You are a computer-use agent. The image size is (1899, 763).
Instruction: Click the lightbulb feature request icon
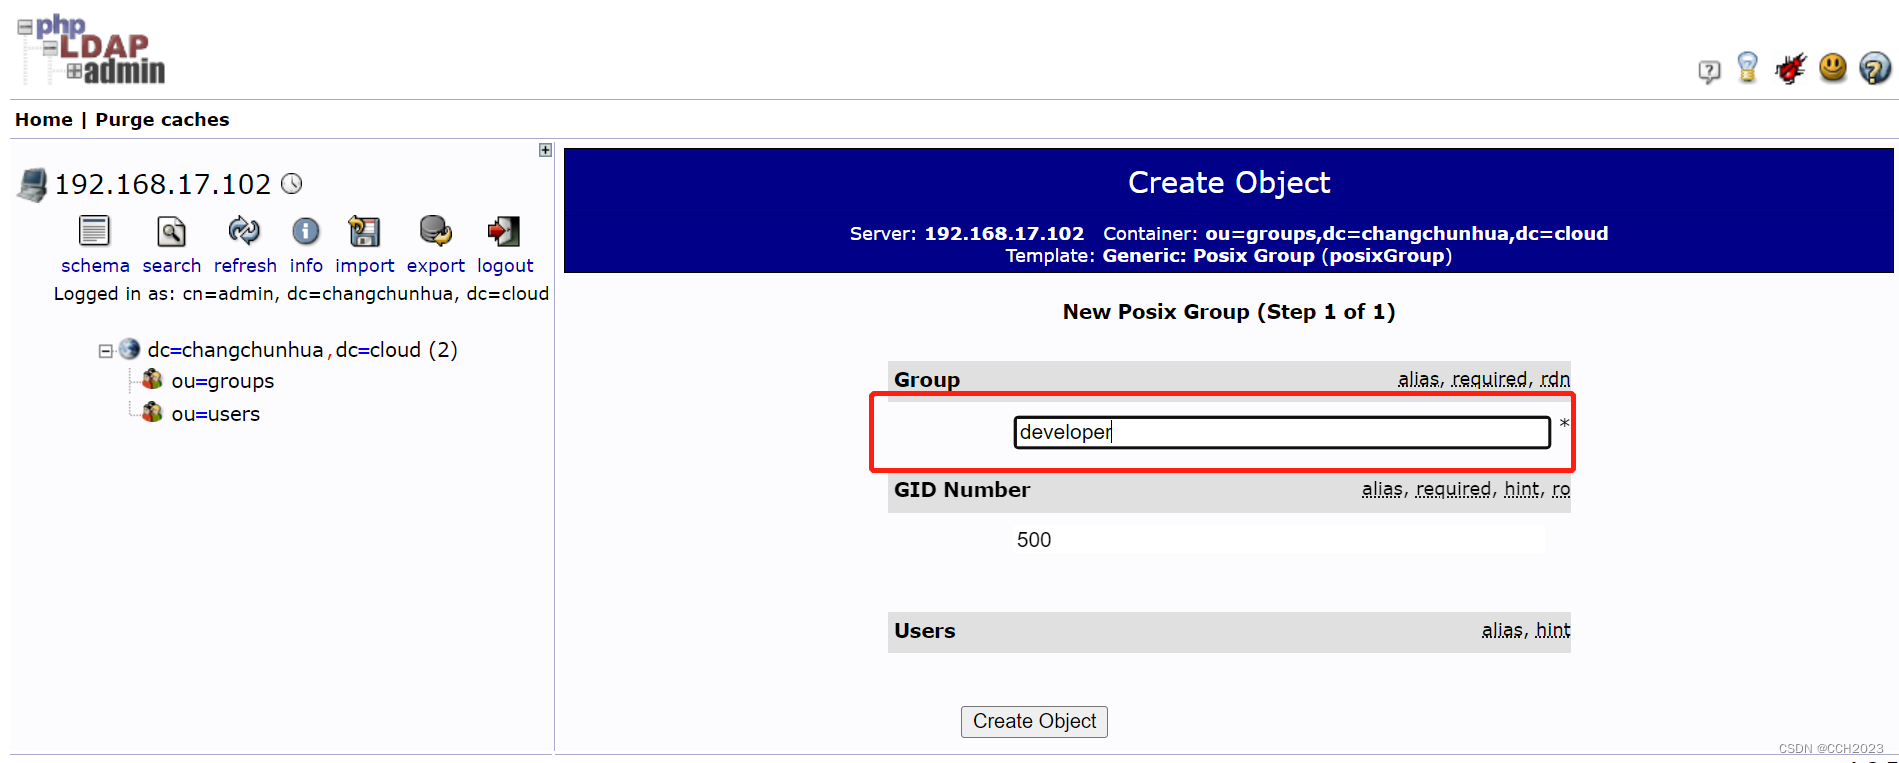click(x=1747, y=68)
